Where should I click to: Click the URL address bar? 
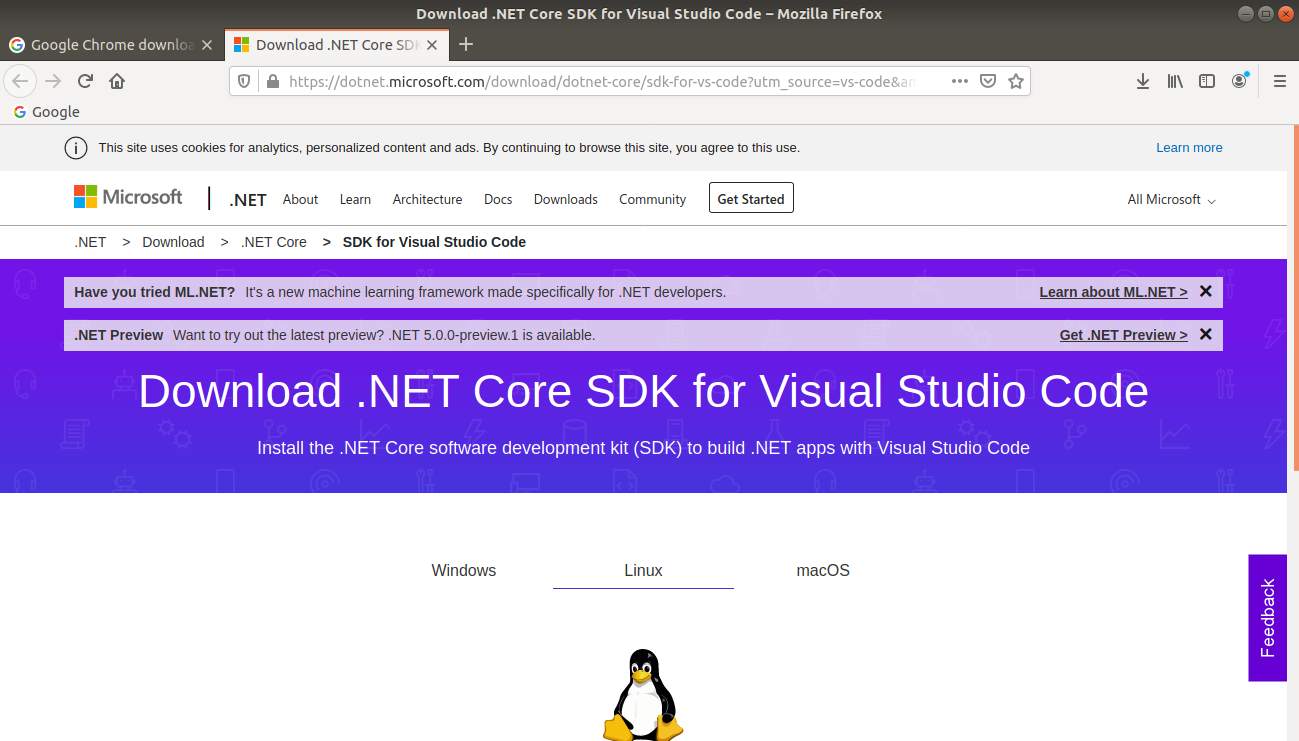(x=600, y=81)
